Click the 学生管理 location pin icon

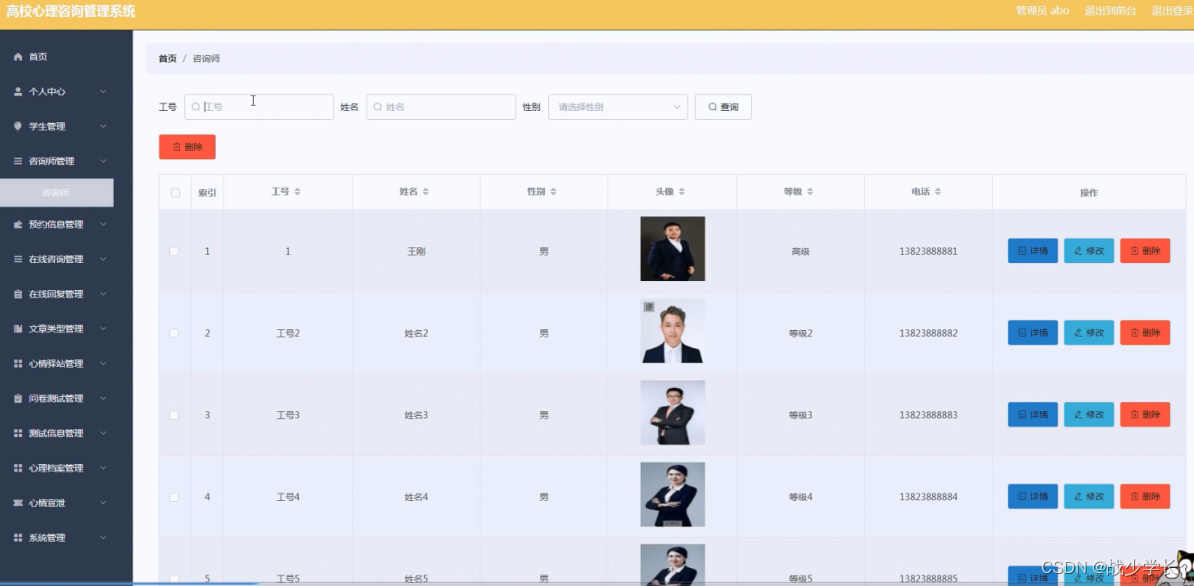pos(18,126)
